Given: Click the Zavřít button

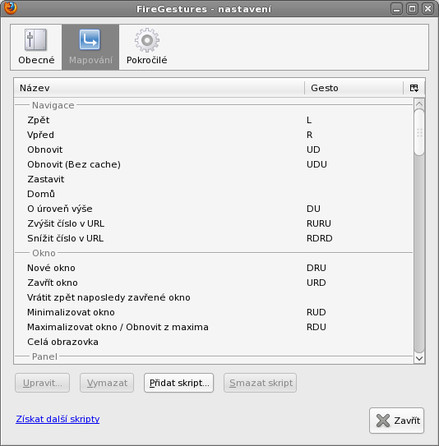Looking at the screenshot, I should click(x=397, y=420).
